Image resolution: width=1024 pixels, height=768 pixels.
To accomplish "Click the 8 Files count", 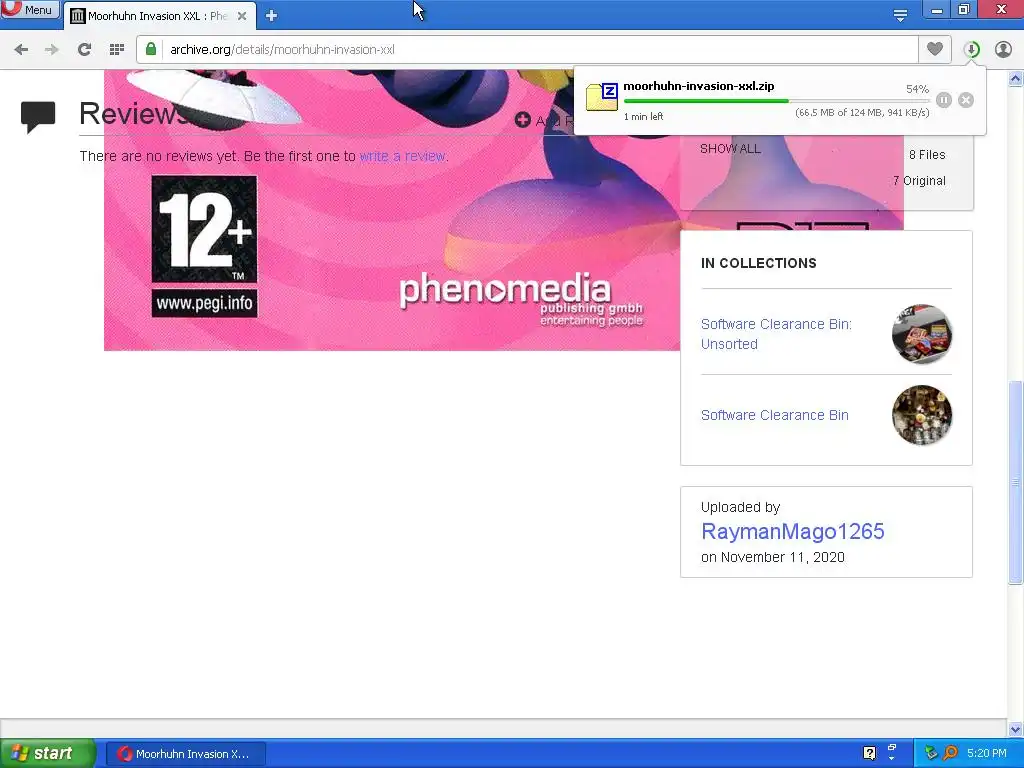I will 927,154.
